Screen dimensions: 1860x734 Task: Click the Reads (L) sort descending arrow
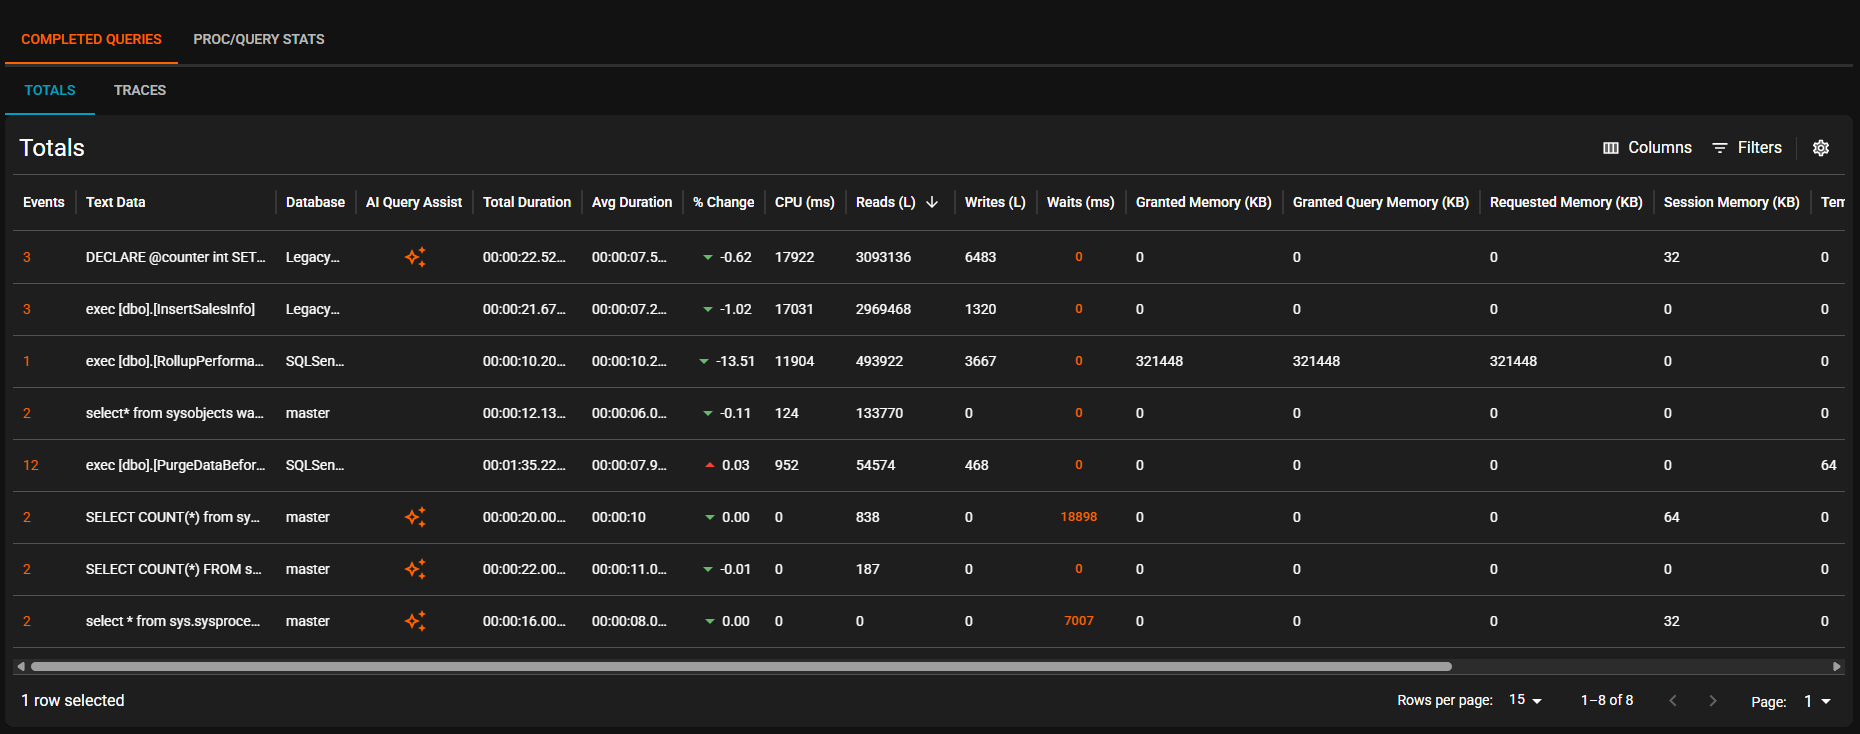point(932,202)
